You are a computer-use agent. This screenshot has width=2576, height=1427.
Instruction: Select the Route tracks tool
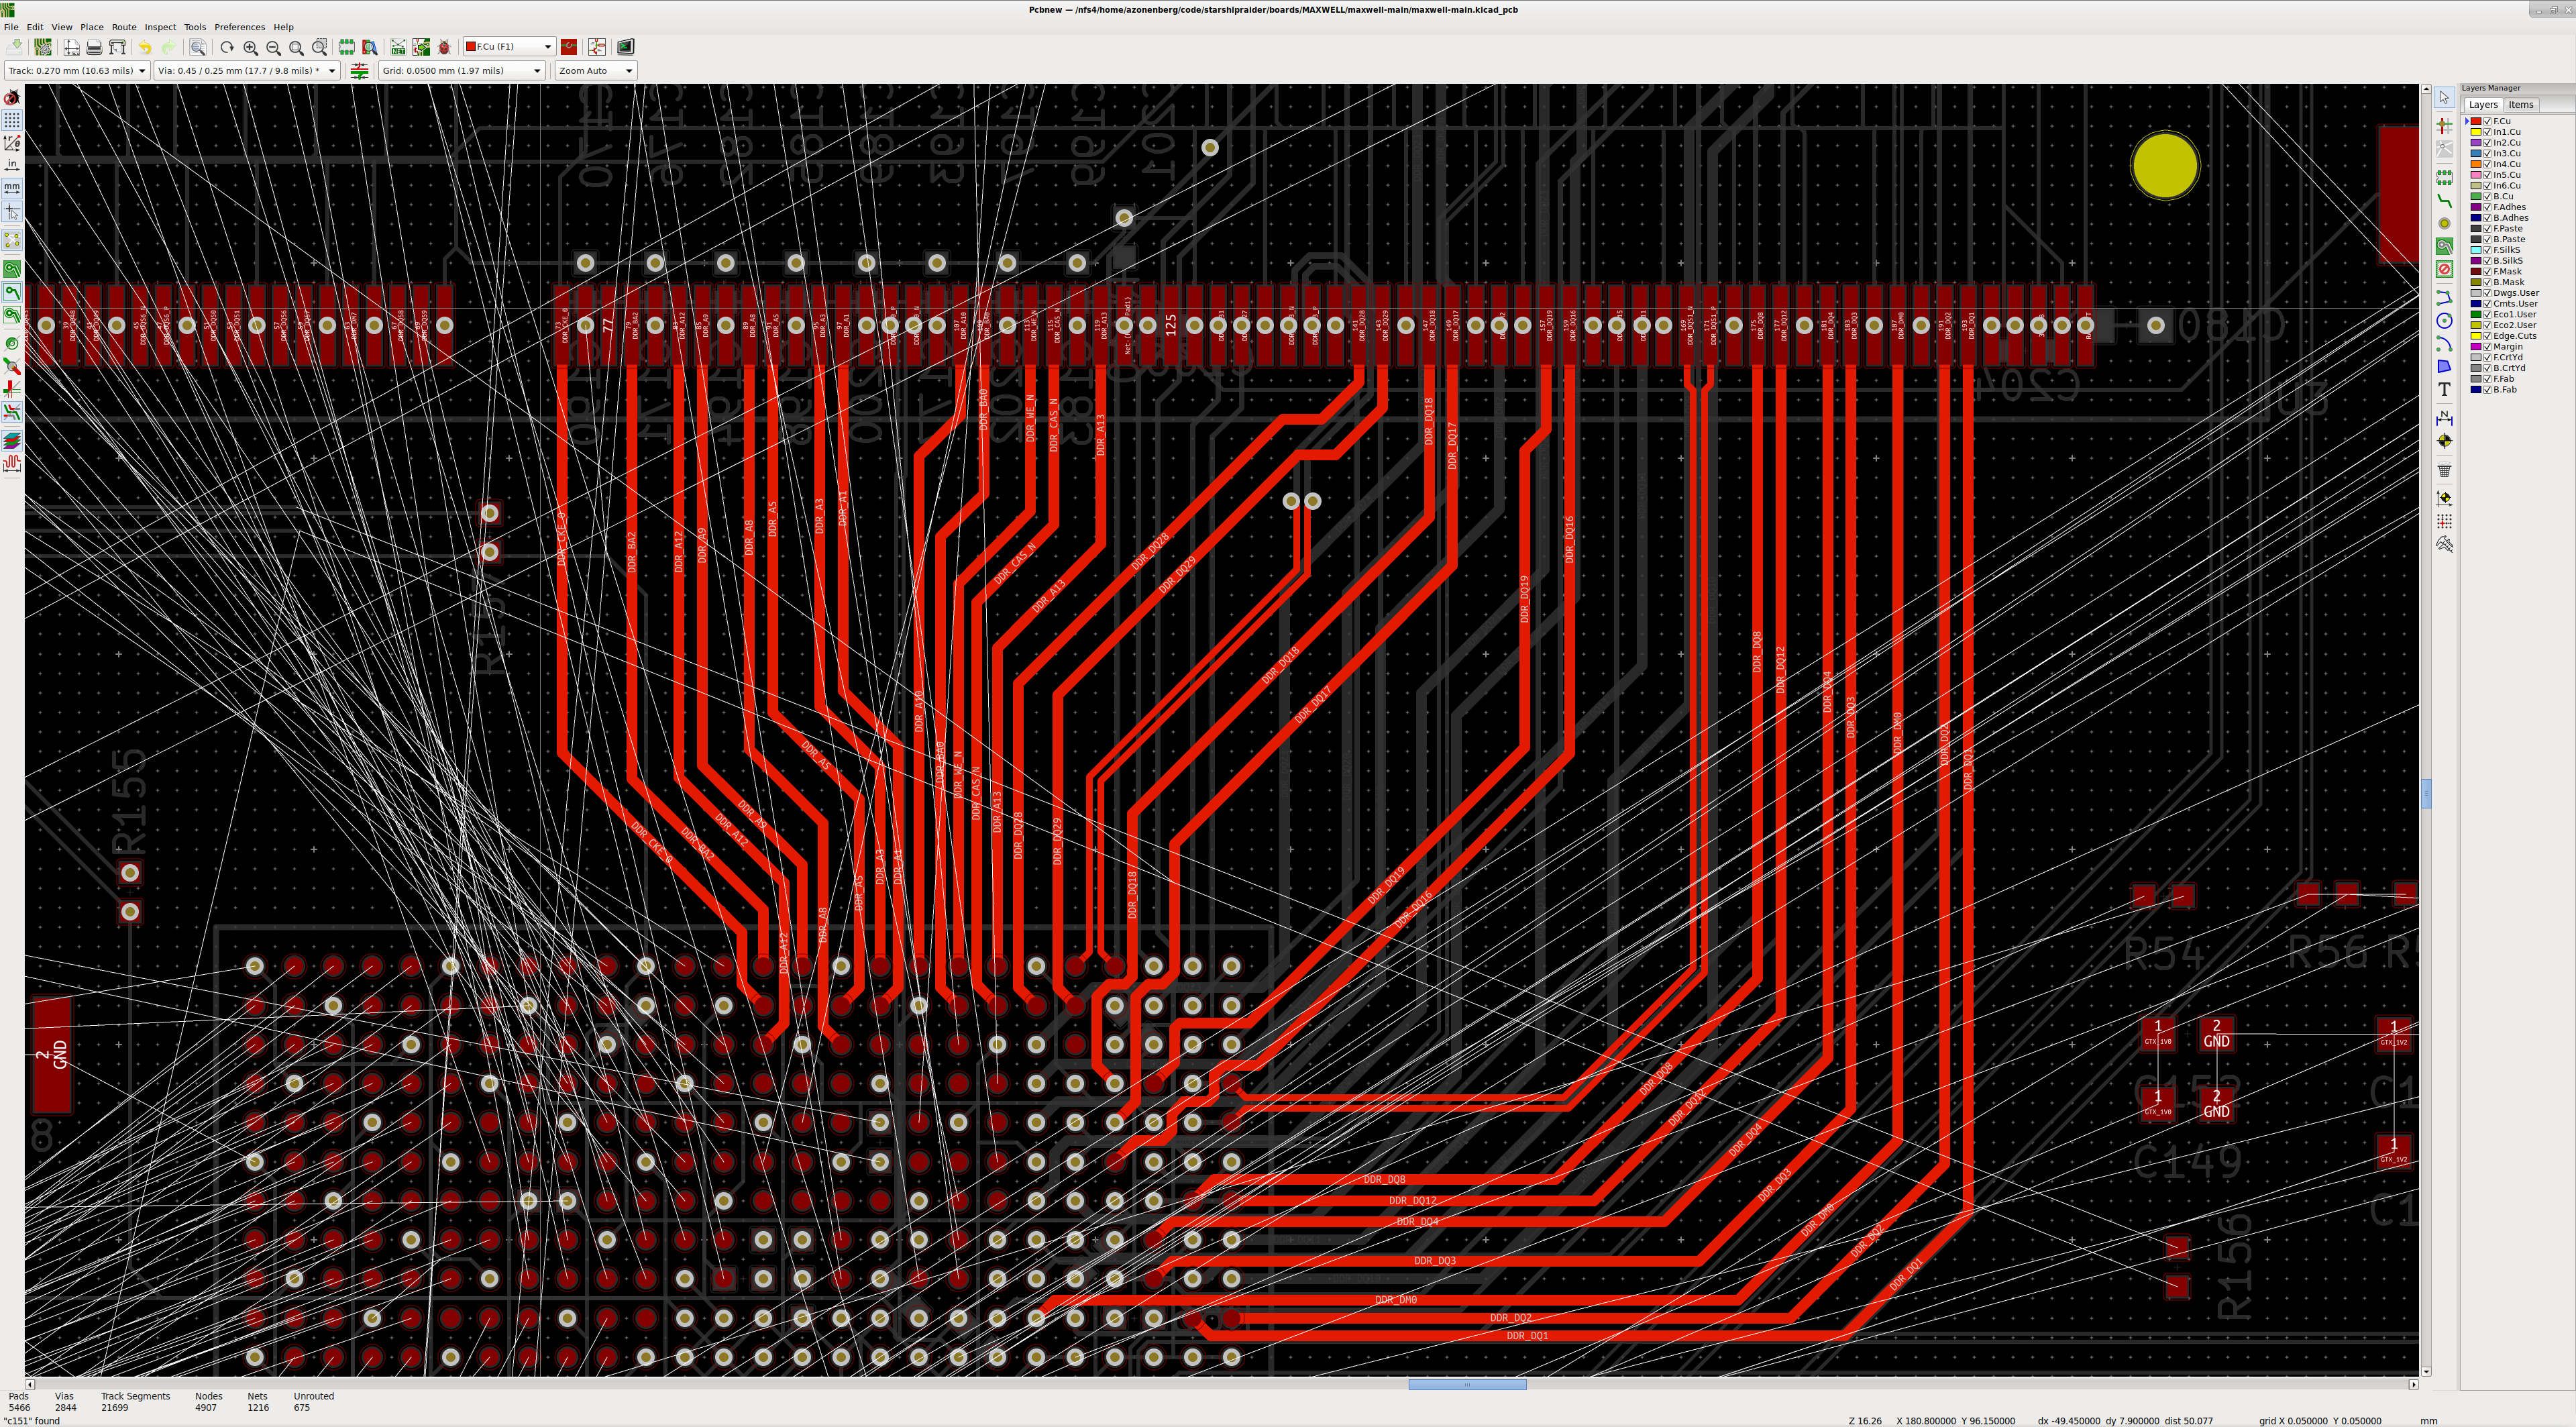pyautogui.click(x=2444, y=200)
